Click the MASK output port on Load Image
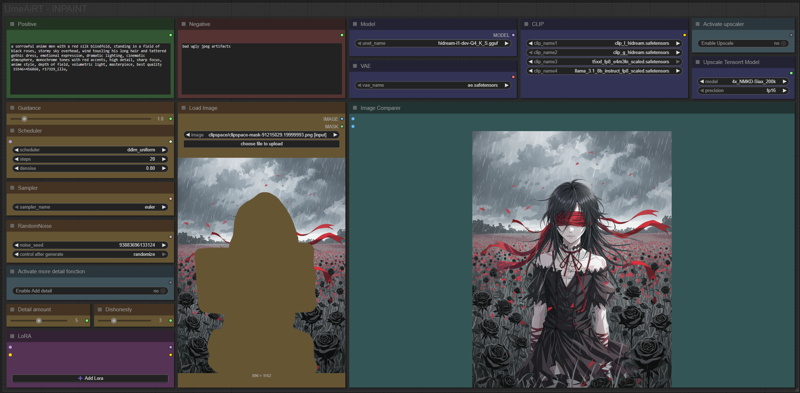This screenshot has height=393, width=800. pyautogui.click(x=342, y=126)
